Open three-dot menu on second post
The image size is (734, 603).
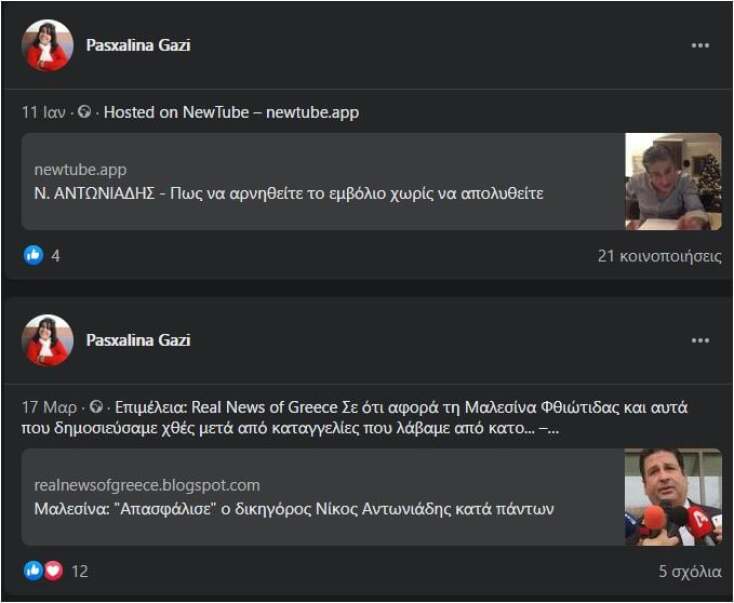(x=700, y=341)
